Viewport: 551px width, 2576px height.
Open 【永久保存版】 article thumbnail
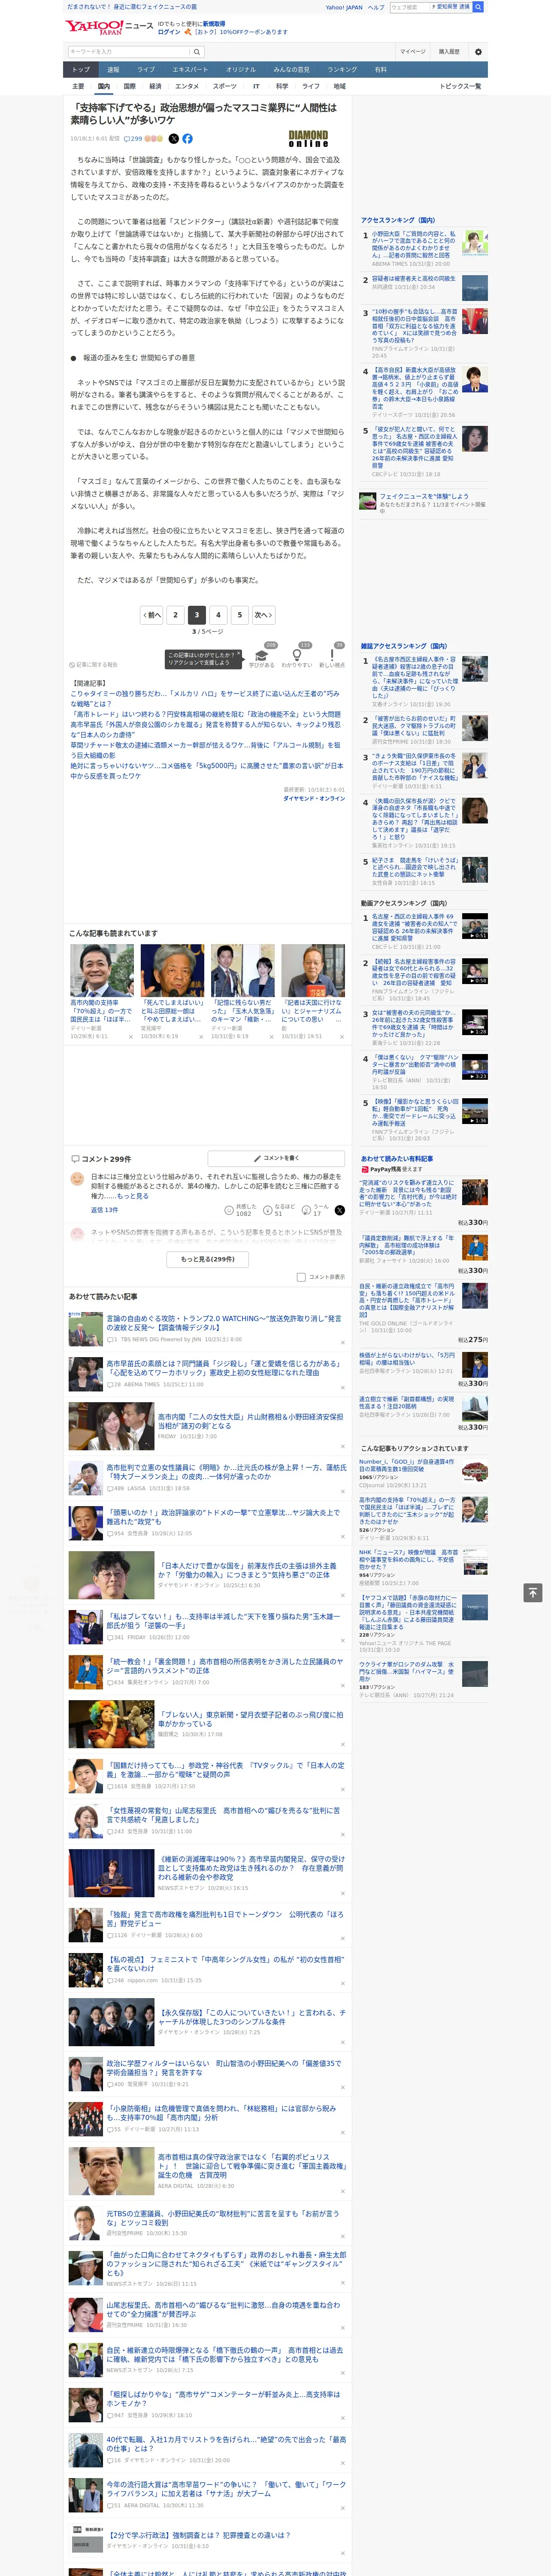tap(111, 2022)
